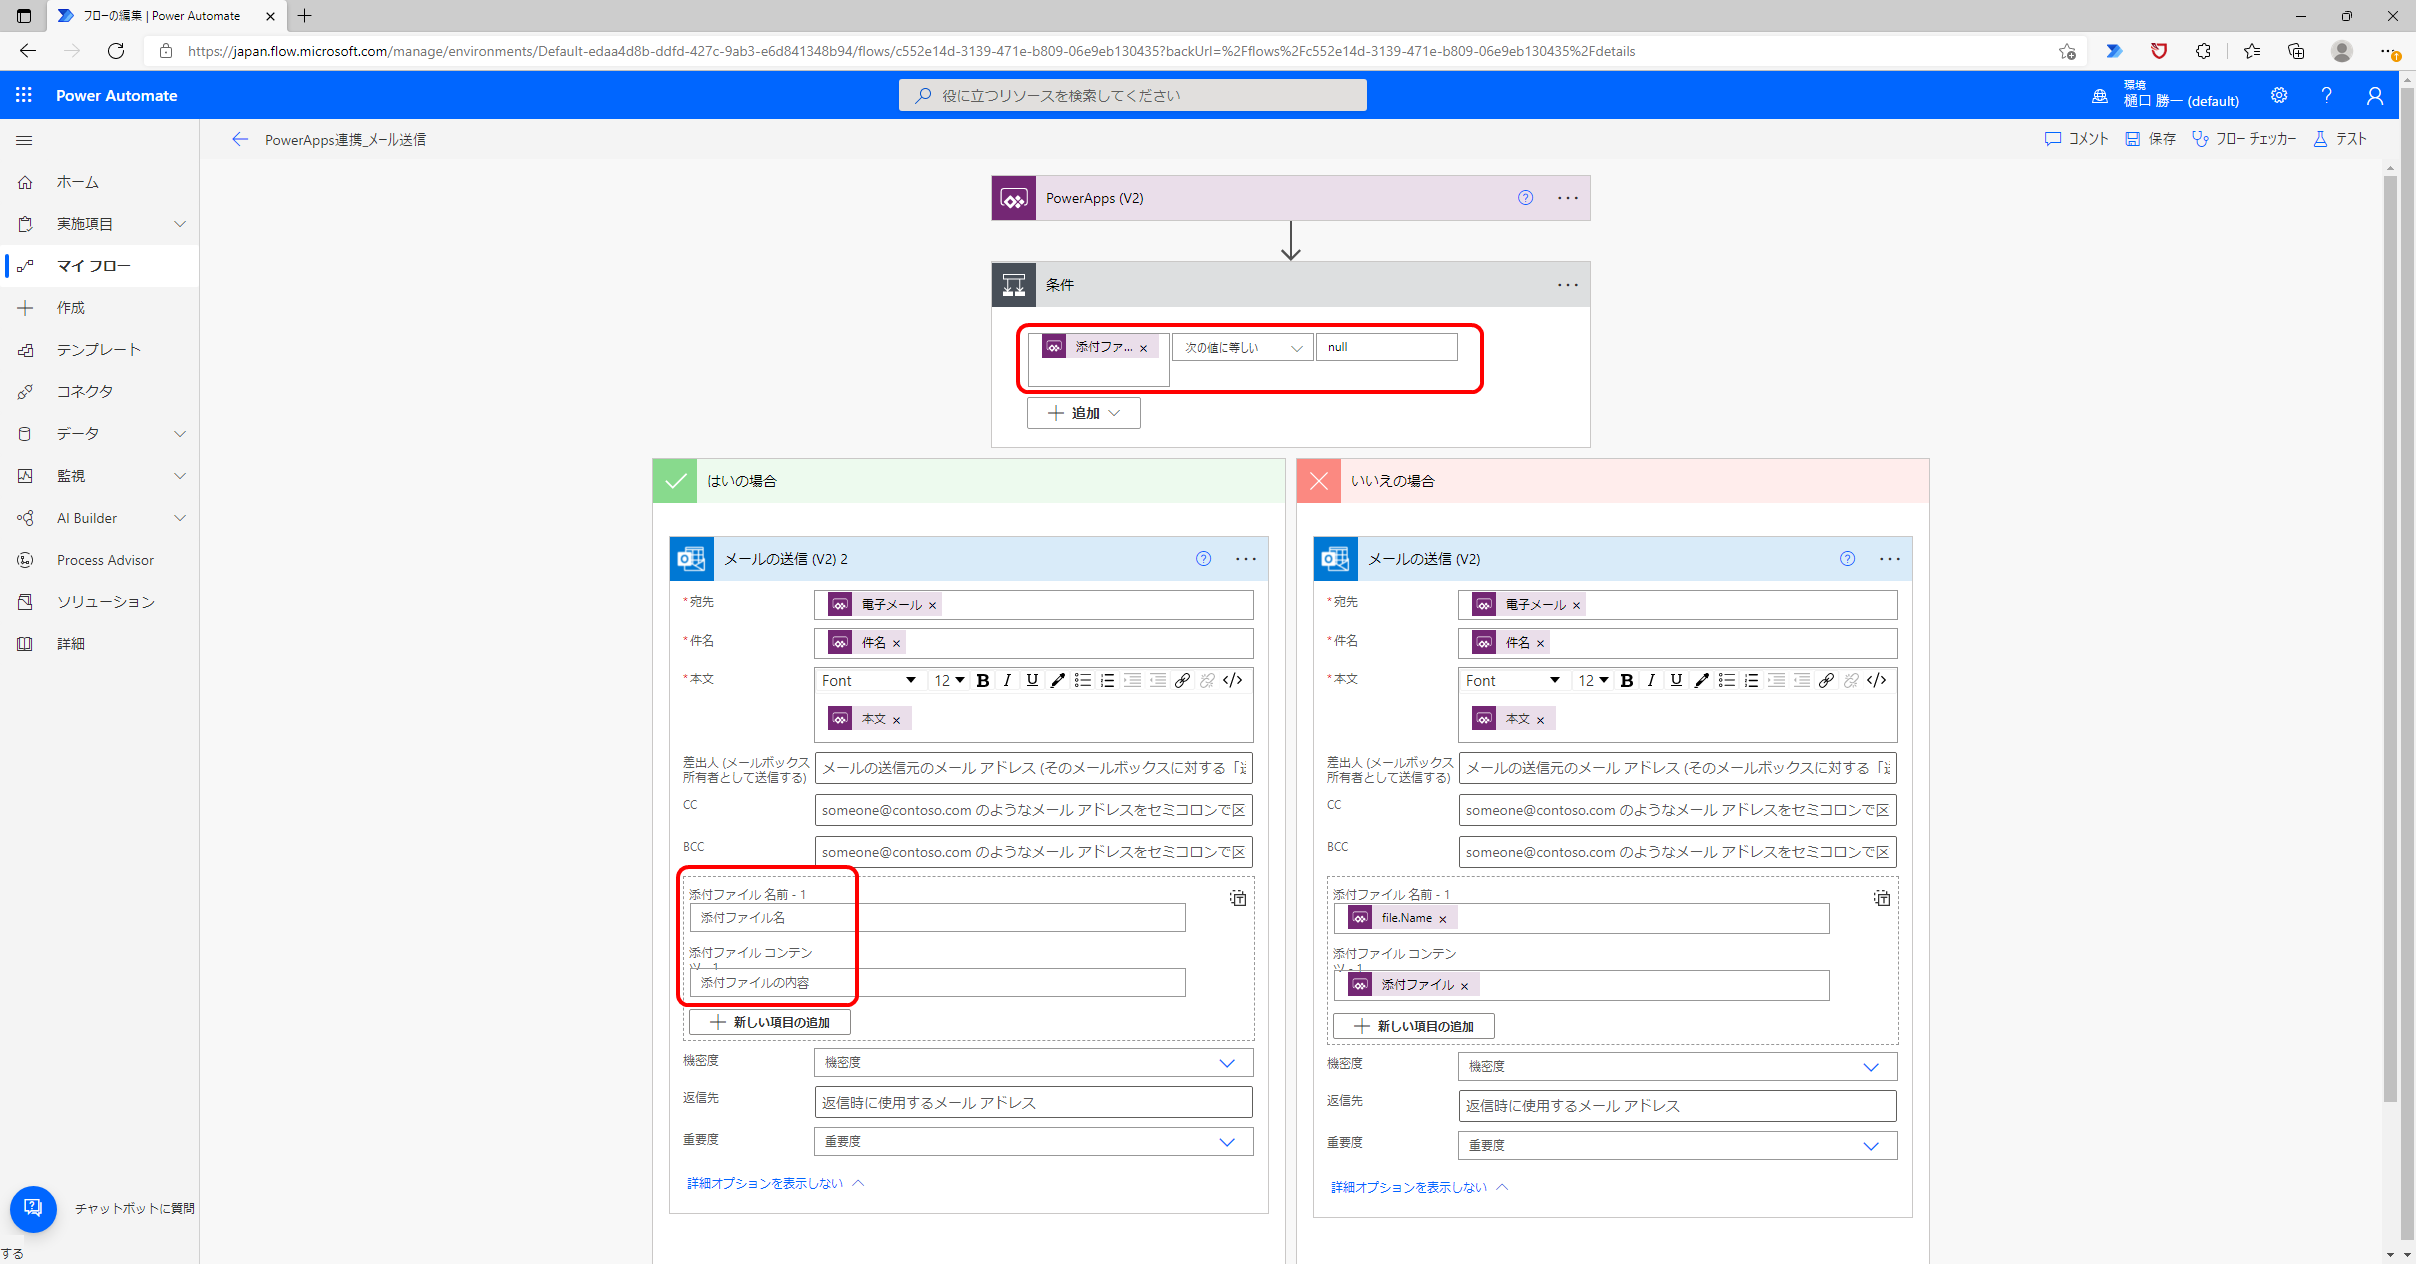Open the 機密度 dropdown in No branch

coord(1678,1066)
